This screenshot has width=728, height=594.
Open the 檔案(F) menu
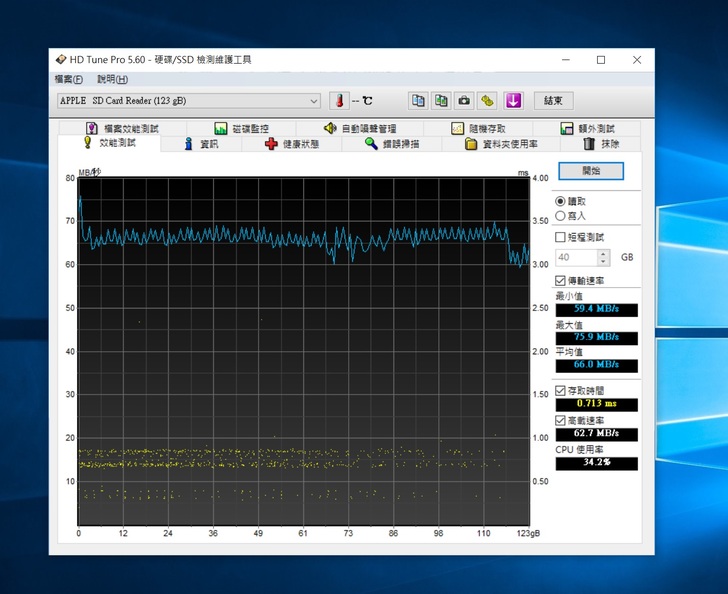[x=69, y=79]
